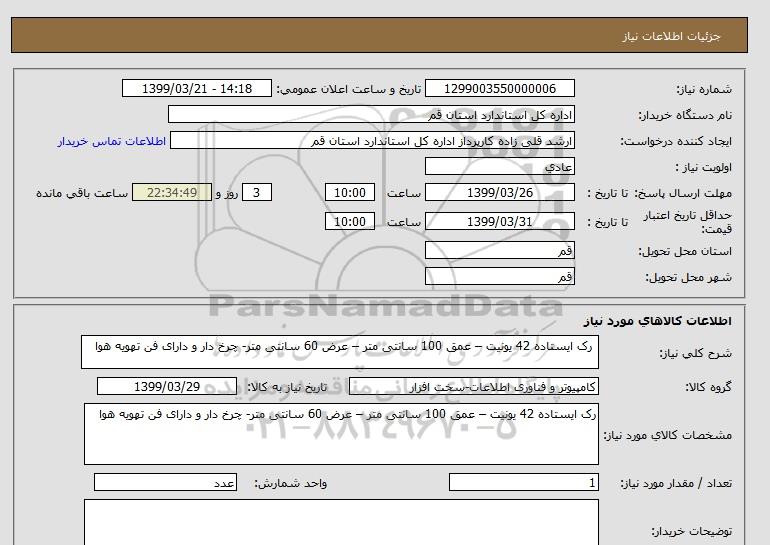The width and height of the screenshot is (770, 545).
Task: Open the اطلاعات تماس خریدار link
Action: tap(111, 141)
